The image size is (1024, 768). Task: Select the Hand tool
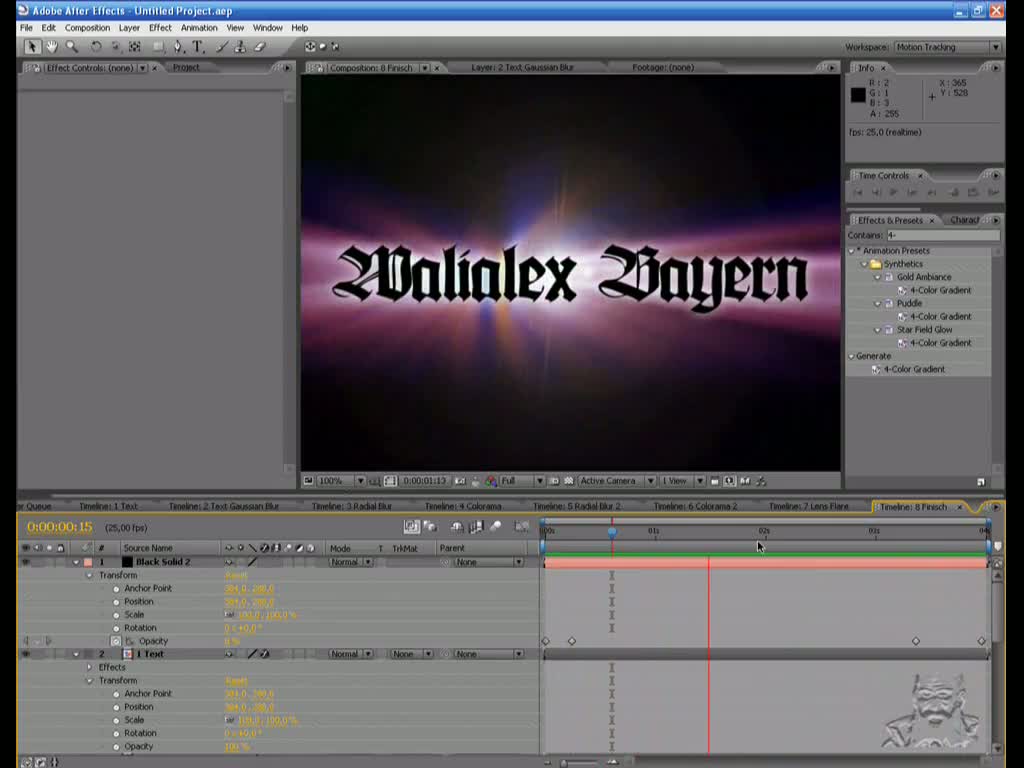[52, 46]
